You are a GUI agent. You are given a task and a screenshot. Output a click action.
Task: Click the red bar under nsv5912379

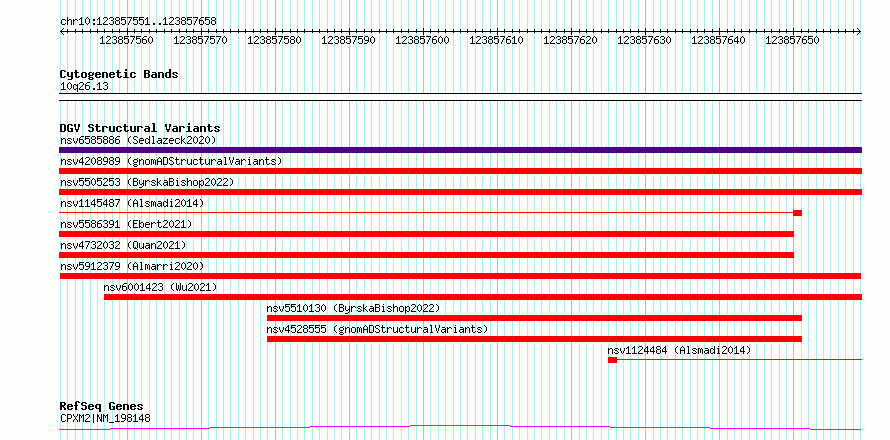click(460, 276)
